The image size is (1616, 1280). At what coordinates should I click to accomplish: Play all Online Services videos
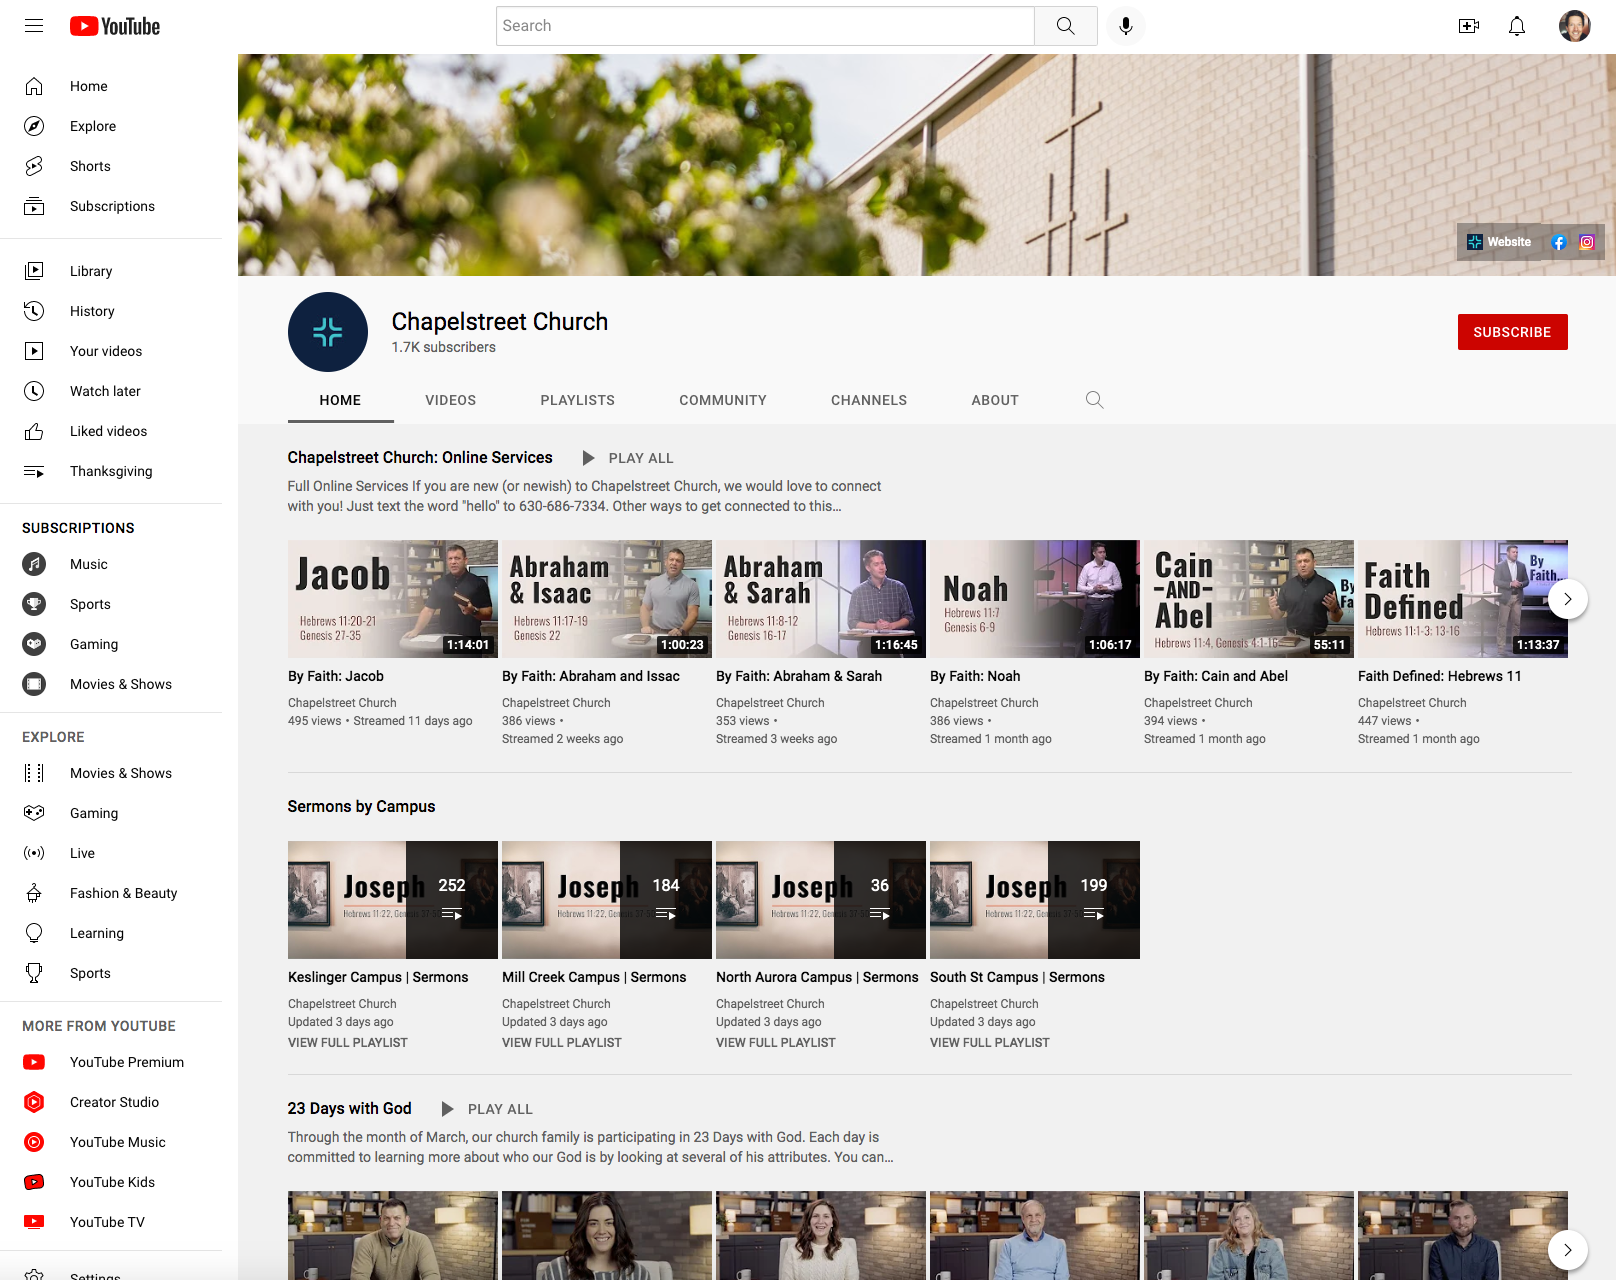[x=628, y=458]
